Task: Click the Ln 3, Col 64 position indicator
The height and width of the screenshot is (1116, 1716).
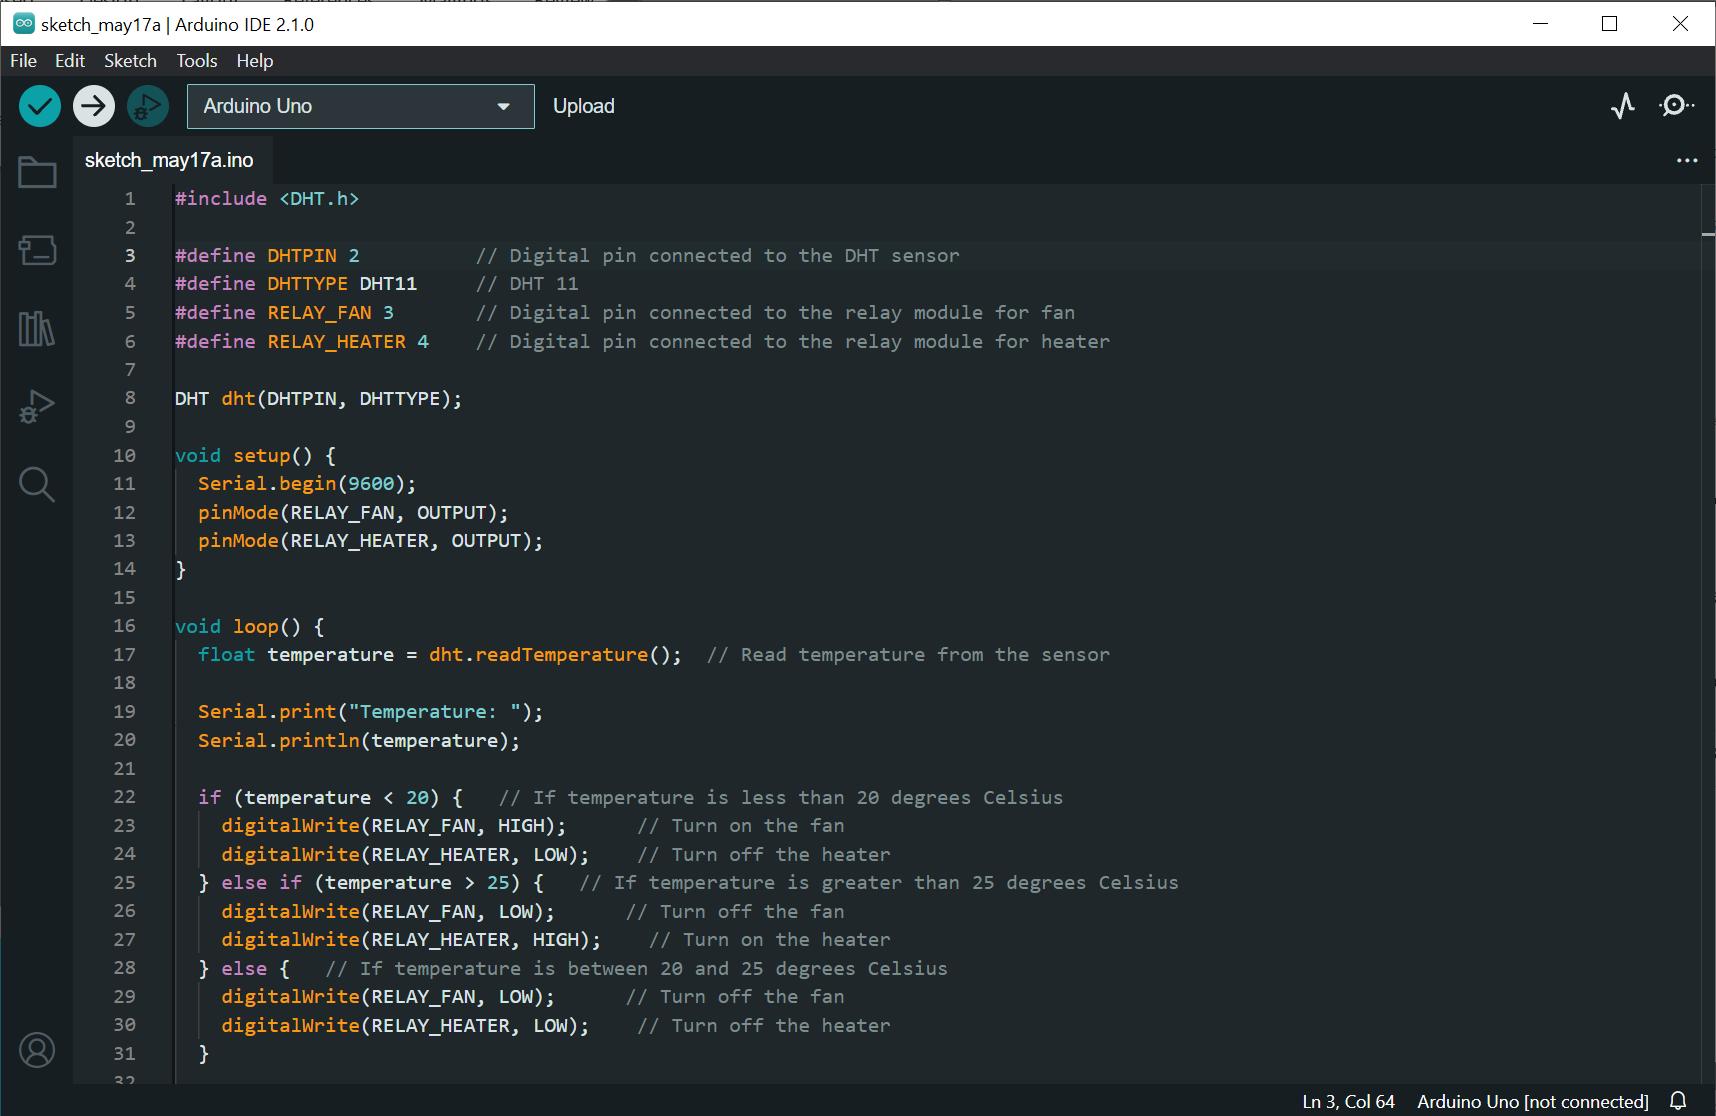Action: click(1348, 1101)
